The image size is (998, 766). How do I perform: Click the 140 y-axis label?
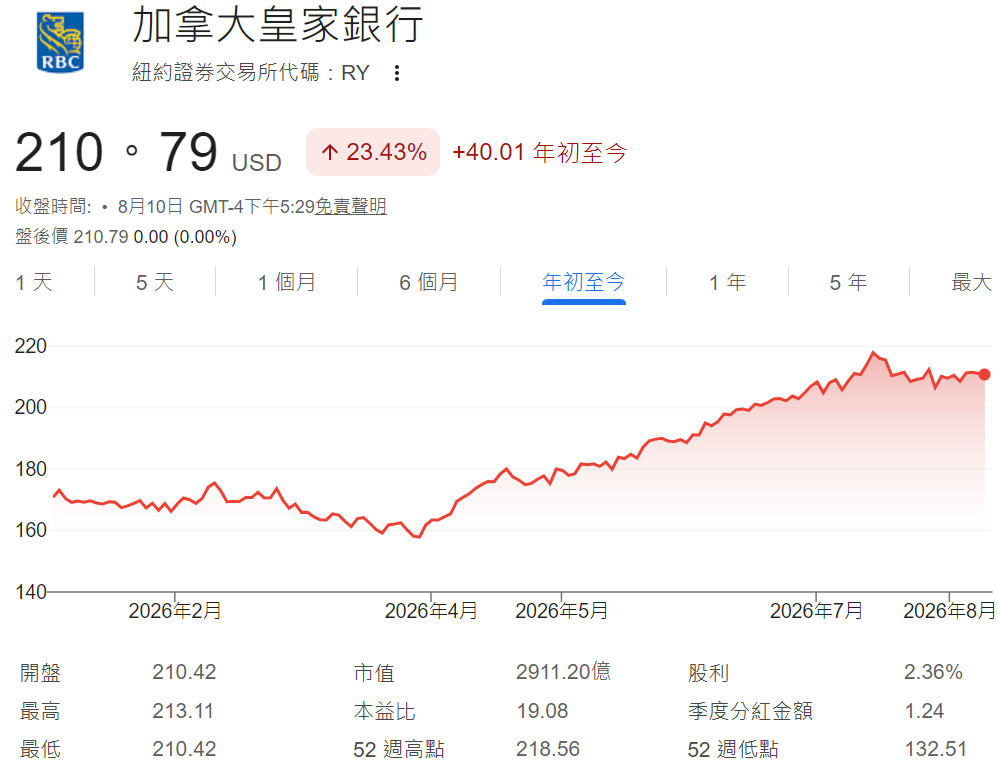pos(31,592)
